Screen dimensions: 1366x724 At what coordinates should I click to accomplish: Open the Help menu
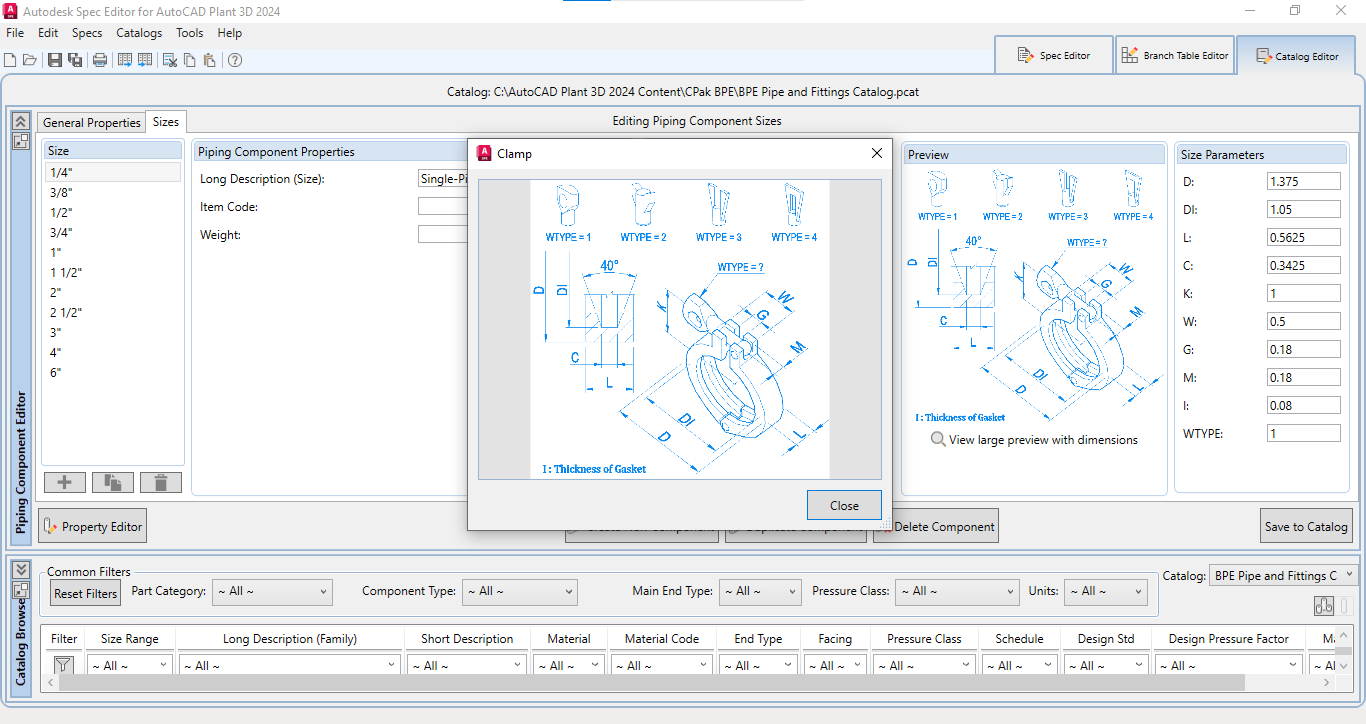point(230,33)
